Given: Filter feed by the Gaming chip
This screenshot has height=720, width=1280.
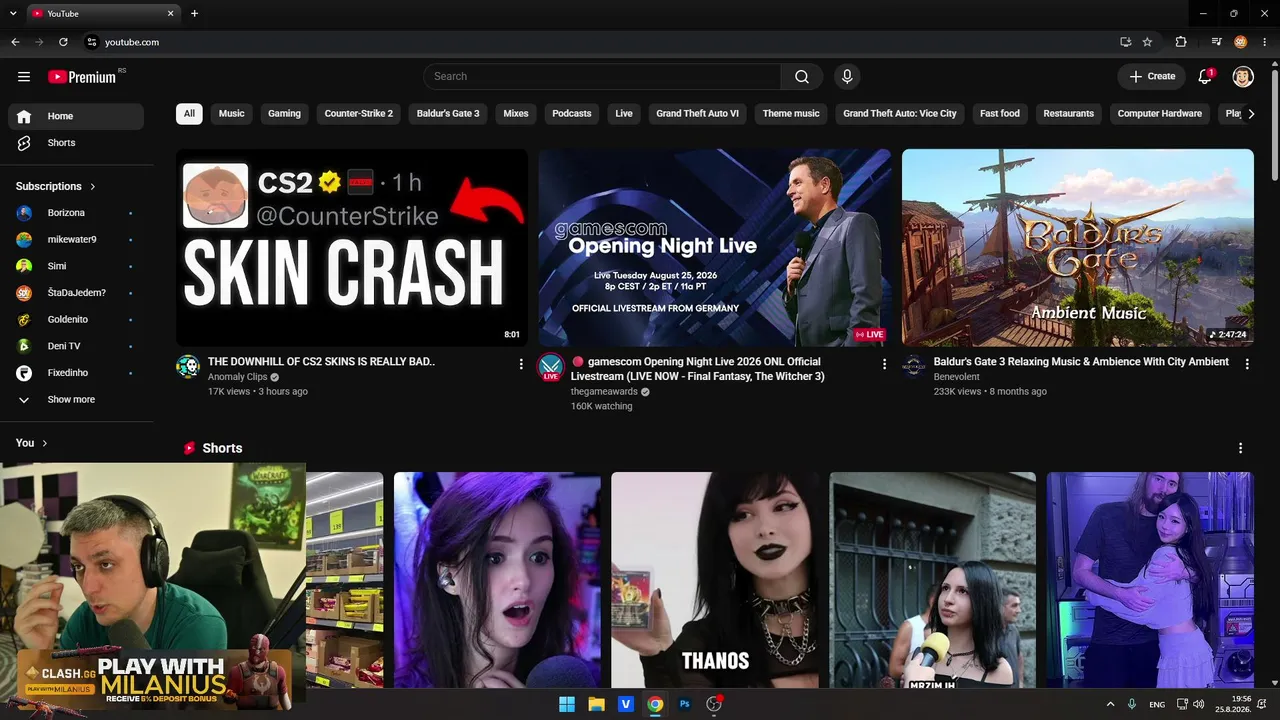Looking at the screenshot, I should coord(284,114).
